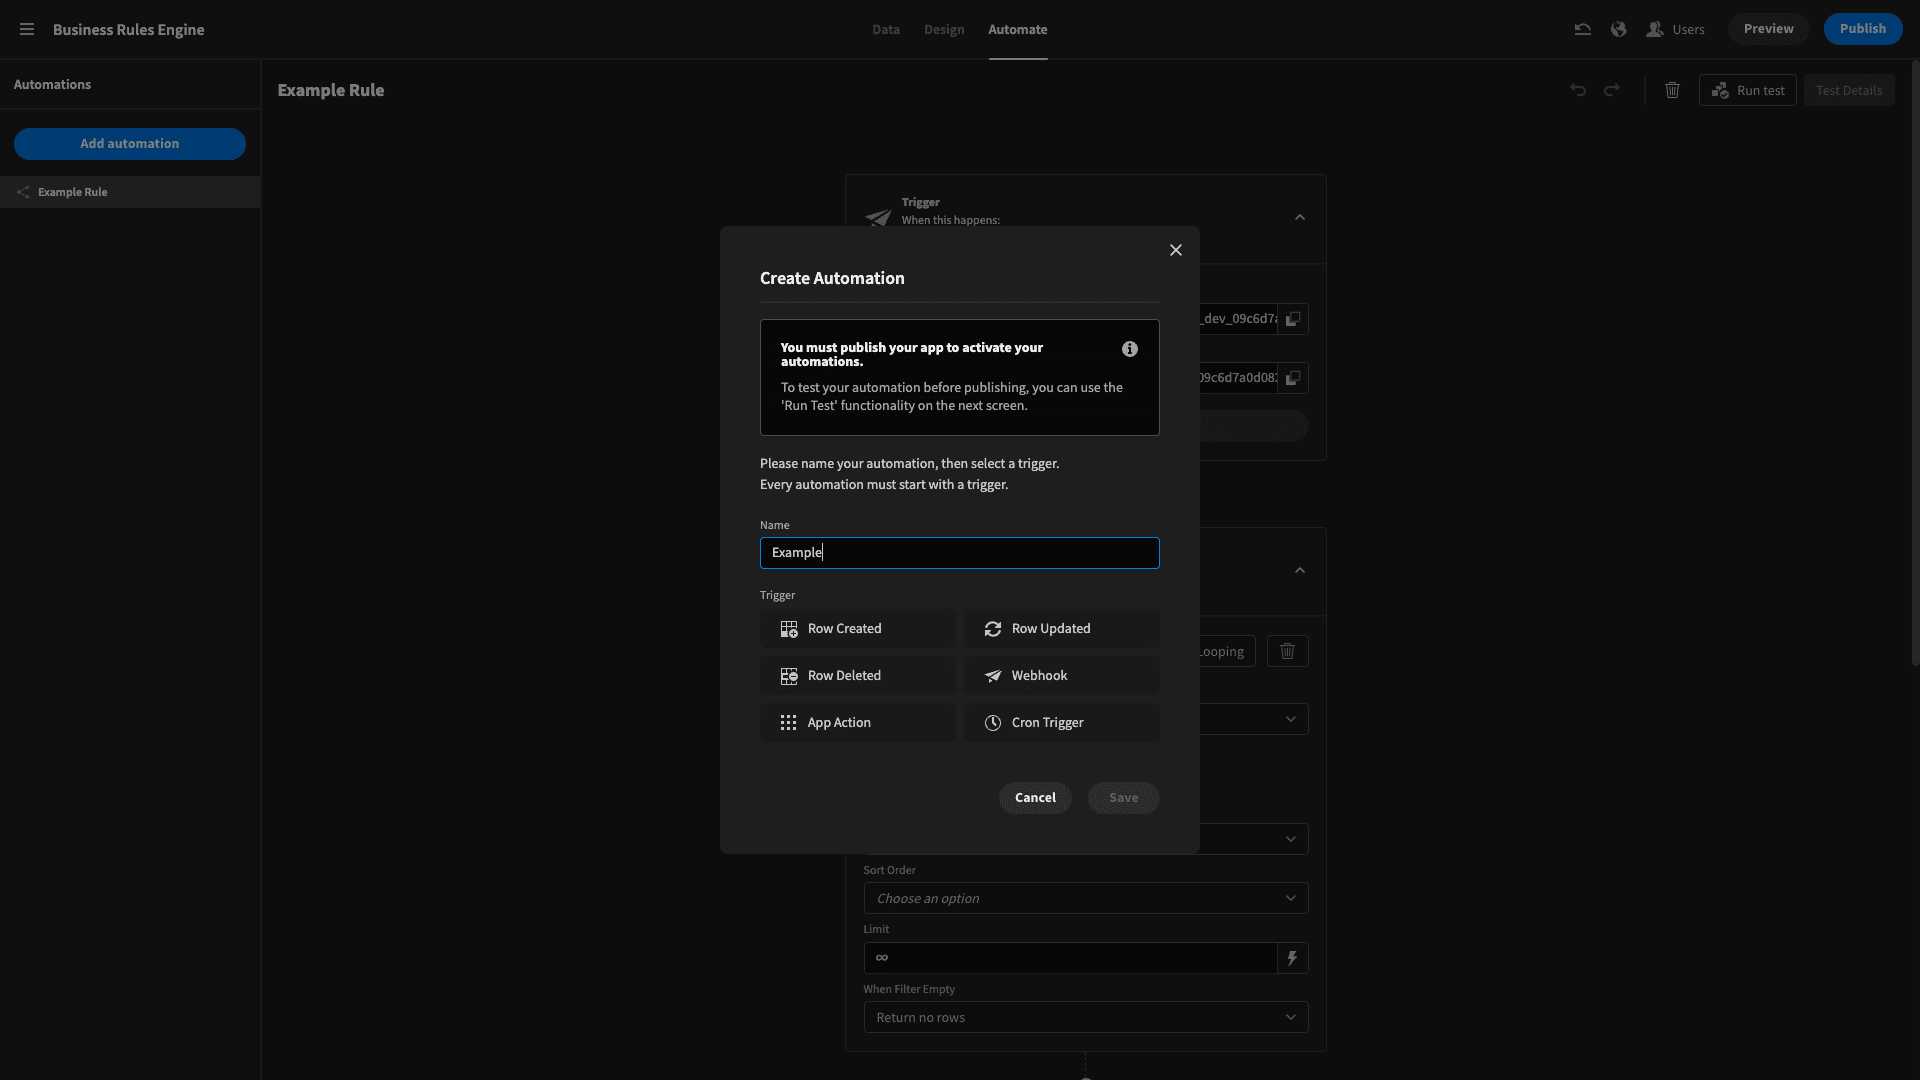The width and height of the screenshot is (1920, 1080).
Task: Choose the App Action trigger
Action: (858, 723)
